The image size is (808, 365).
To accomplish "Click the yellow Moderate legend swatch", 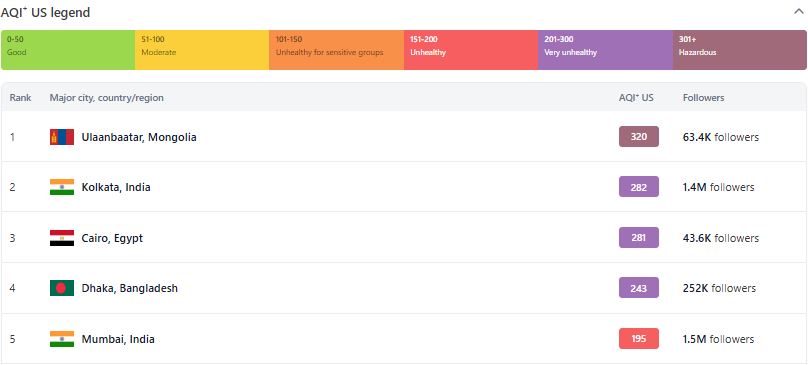I will [x=202, y=50].
